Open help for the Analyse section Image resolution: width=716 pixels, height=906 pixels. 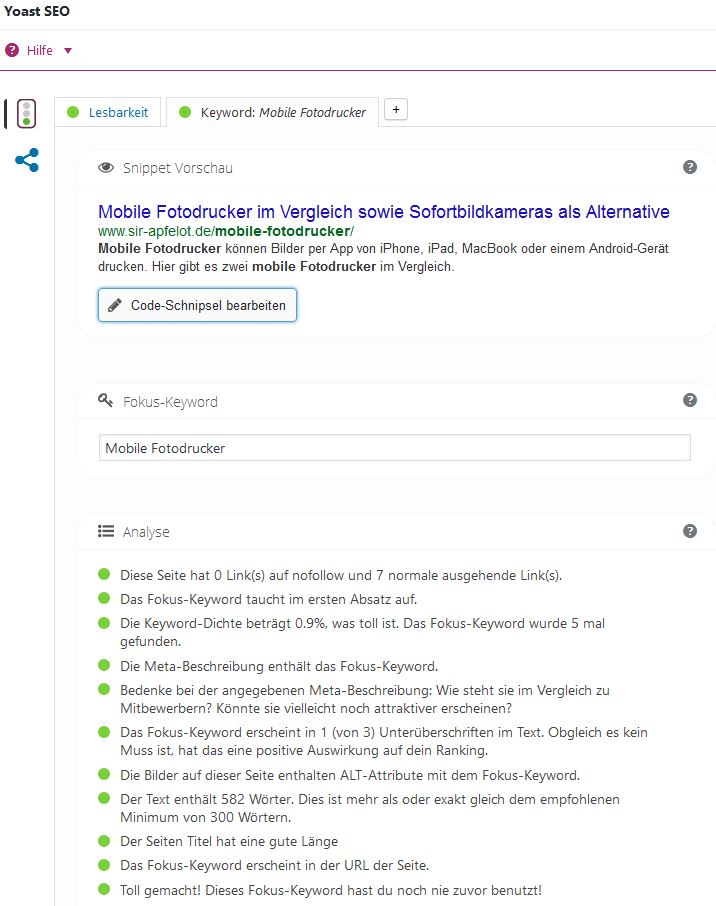point(690,531)
